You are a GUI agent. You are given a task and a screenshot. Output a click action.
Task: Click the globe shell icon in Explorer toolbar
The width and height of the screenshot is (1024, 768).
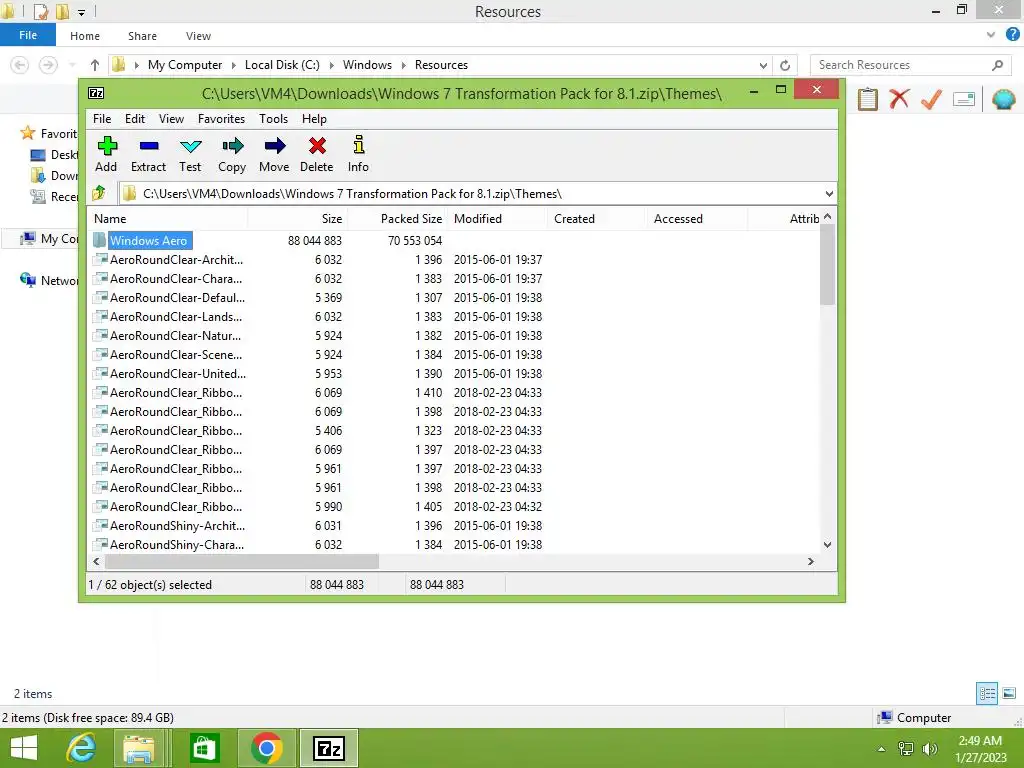(x=1003, y=99)
